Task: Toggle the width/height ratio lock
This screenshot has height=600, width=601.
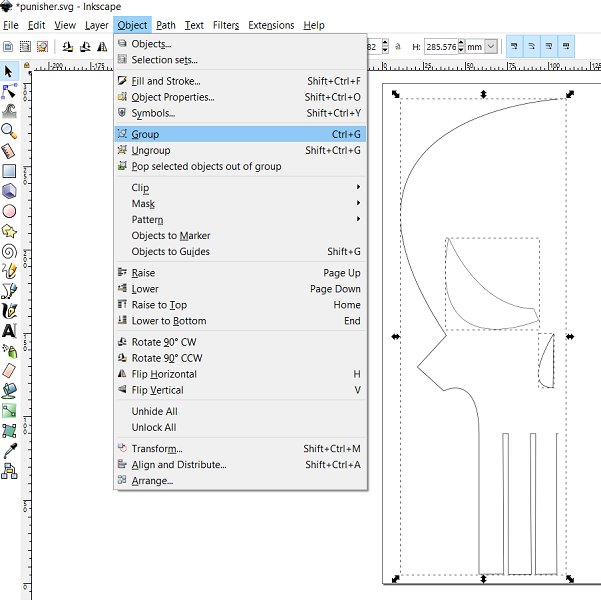Action: coord(398,47)
